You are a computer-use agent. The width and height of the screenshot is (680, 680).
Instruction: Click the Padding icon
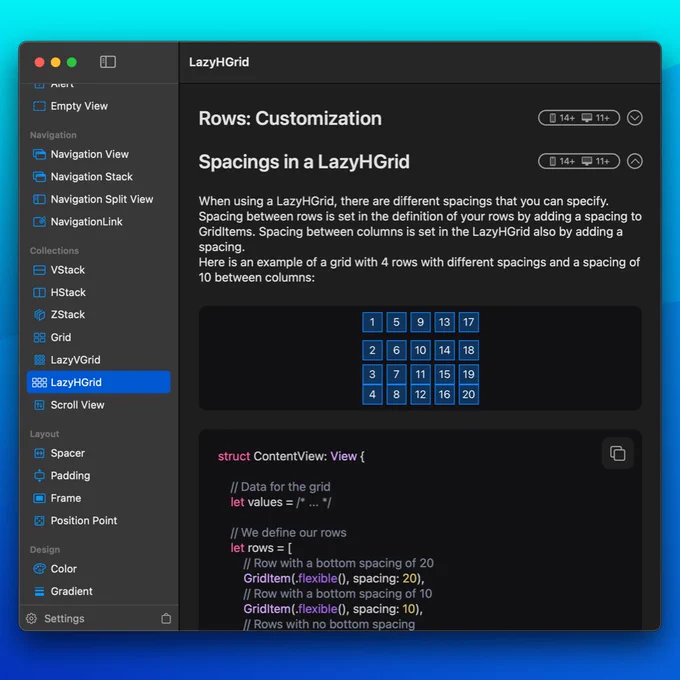pos(39,476)
